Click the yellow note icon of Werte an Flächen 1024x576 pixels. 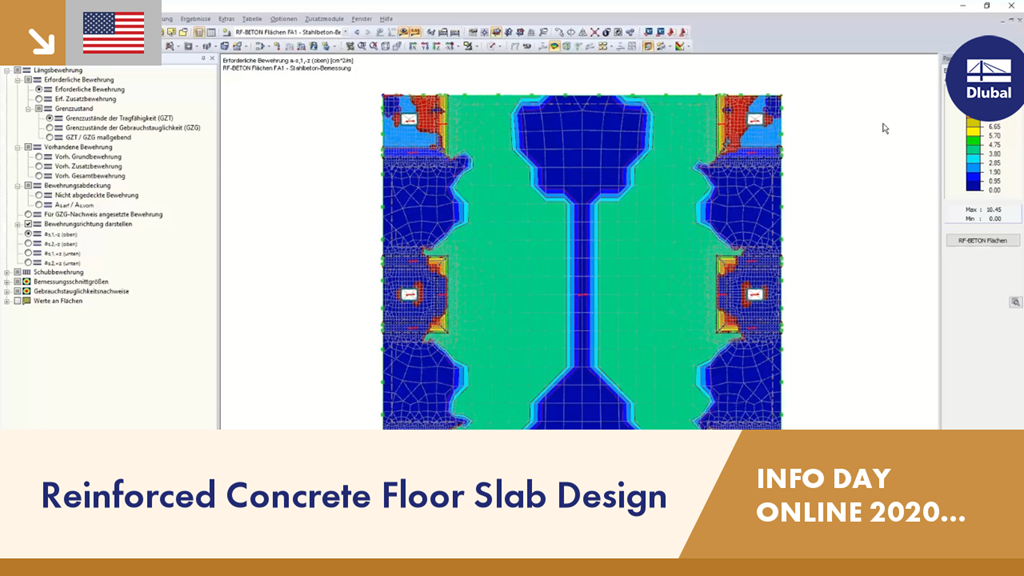pos(27,301)
